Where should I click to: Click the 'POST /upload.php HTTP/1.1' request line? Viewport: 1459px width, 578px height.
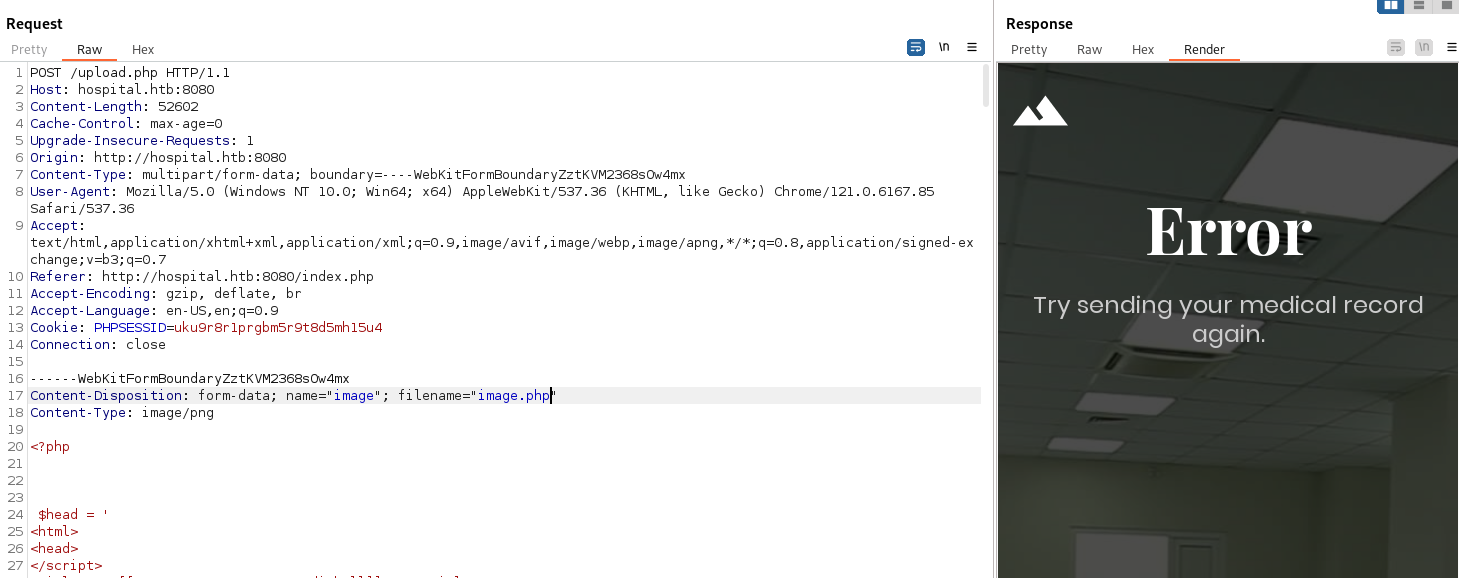130,73
